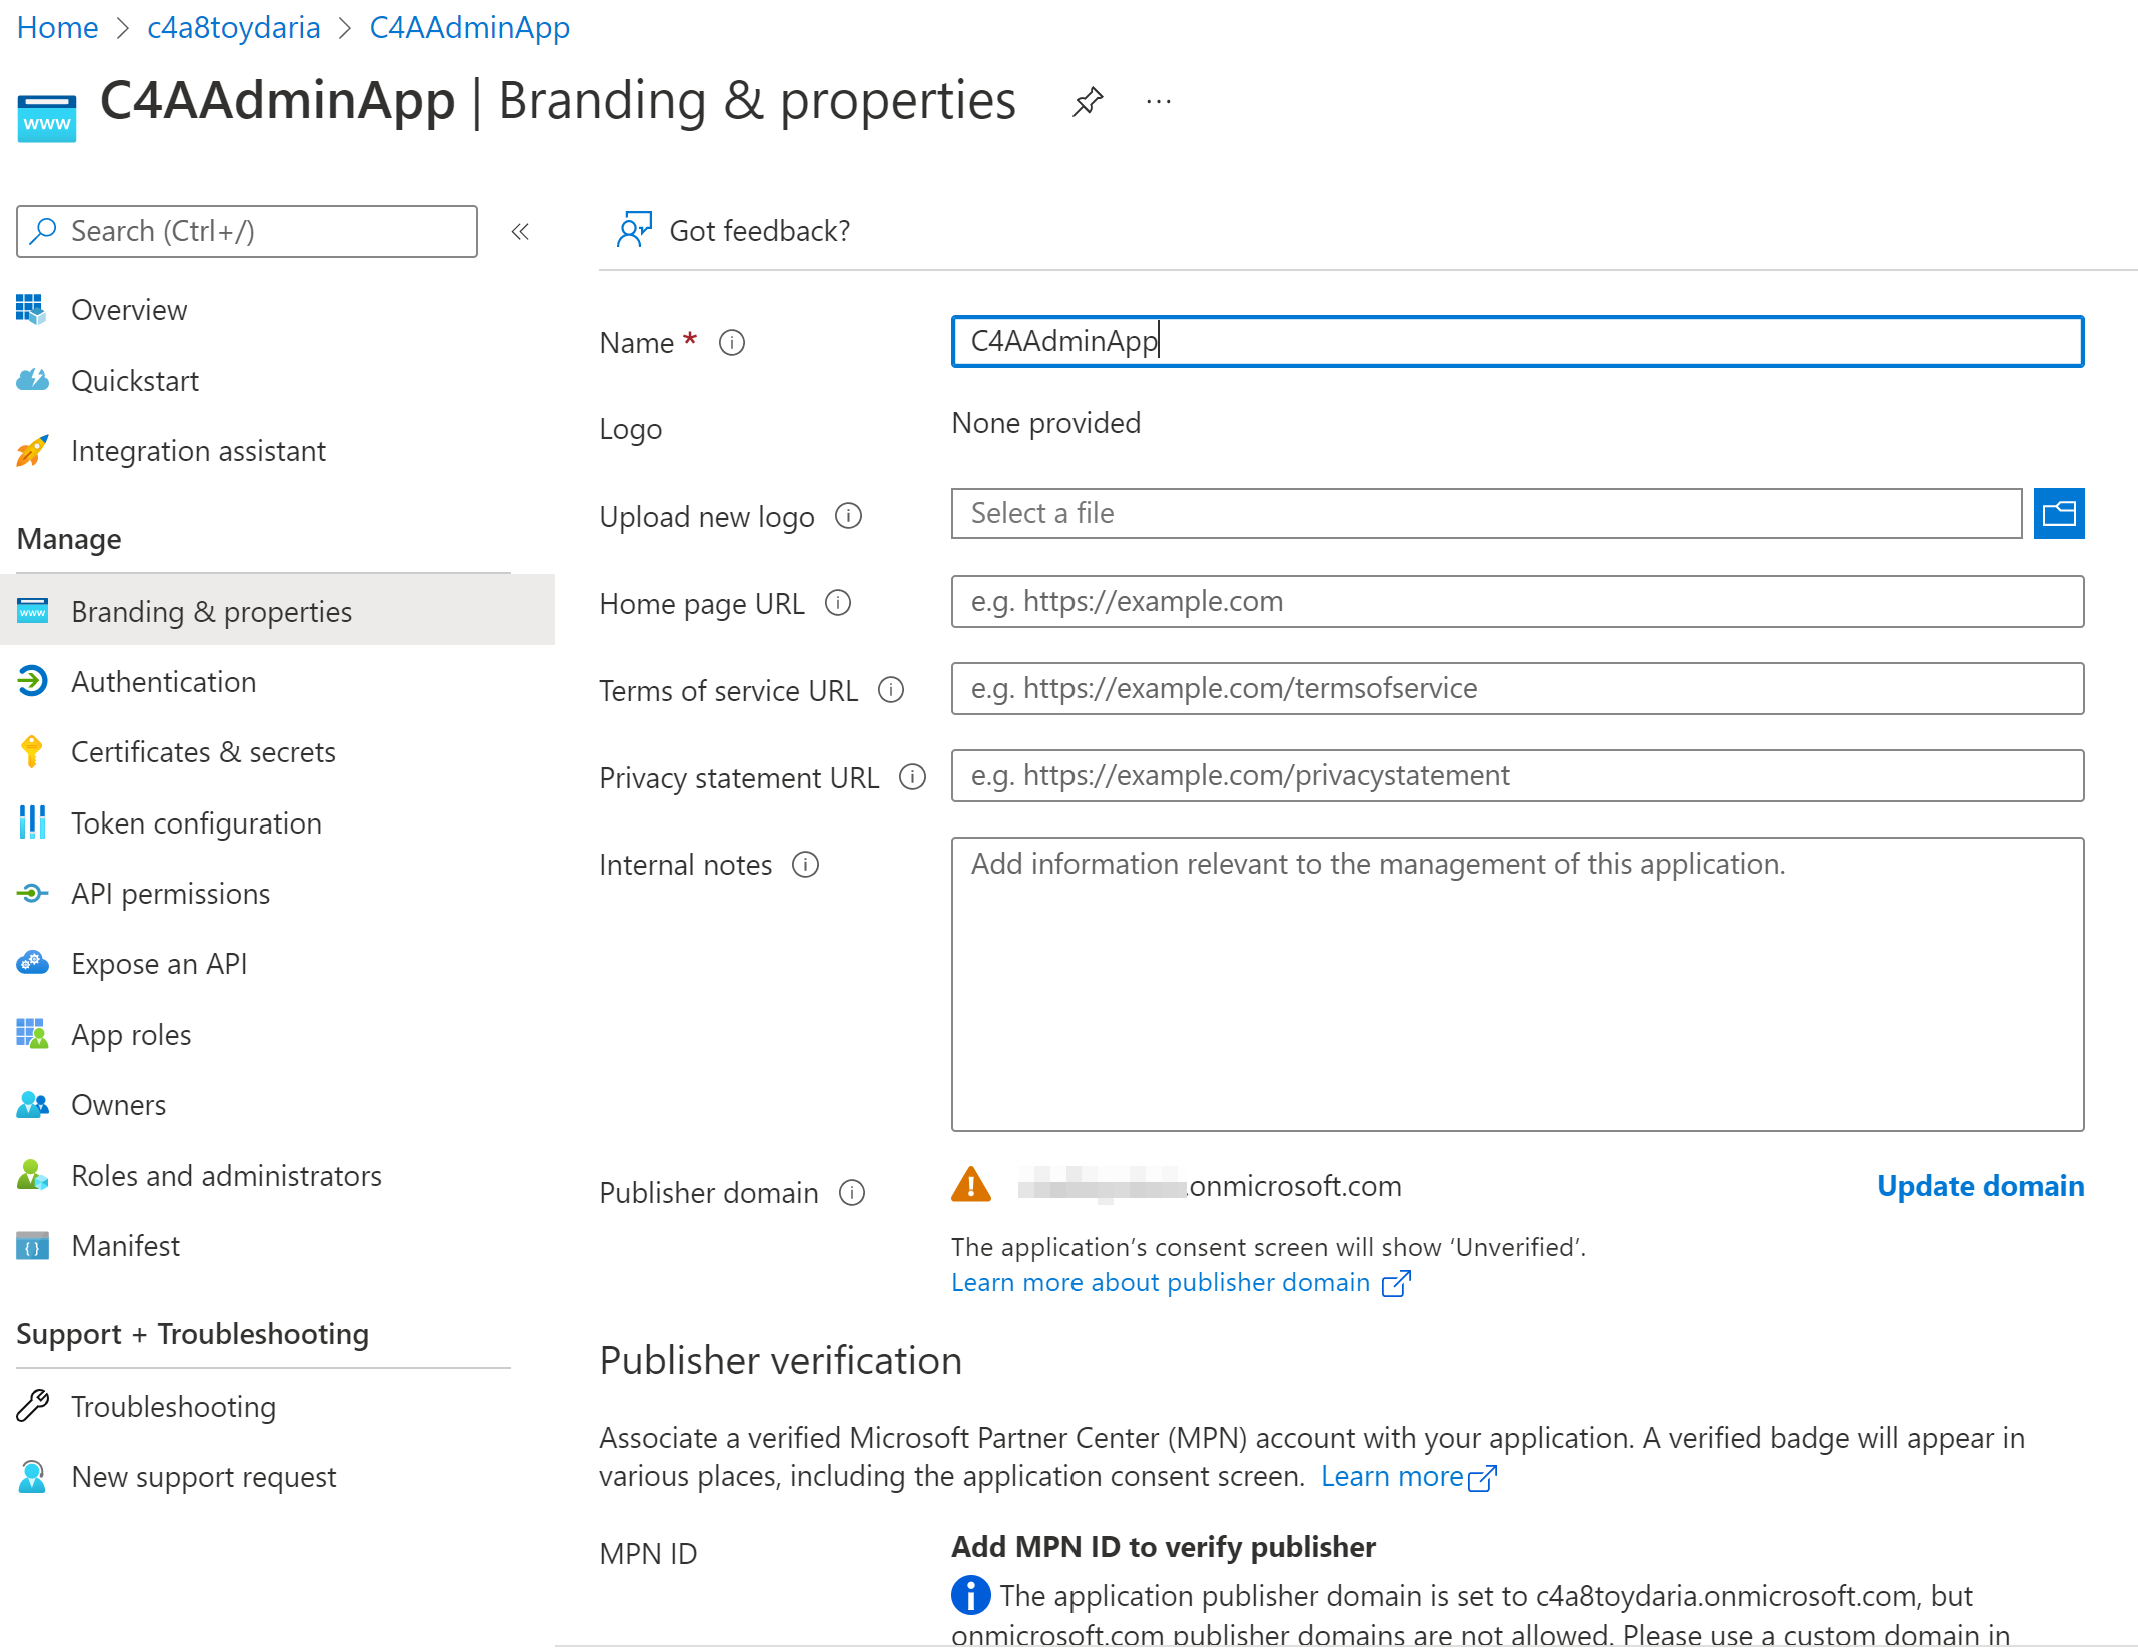
Task: Select Branding & properties menu item
Action: 277,611
